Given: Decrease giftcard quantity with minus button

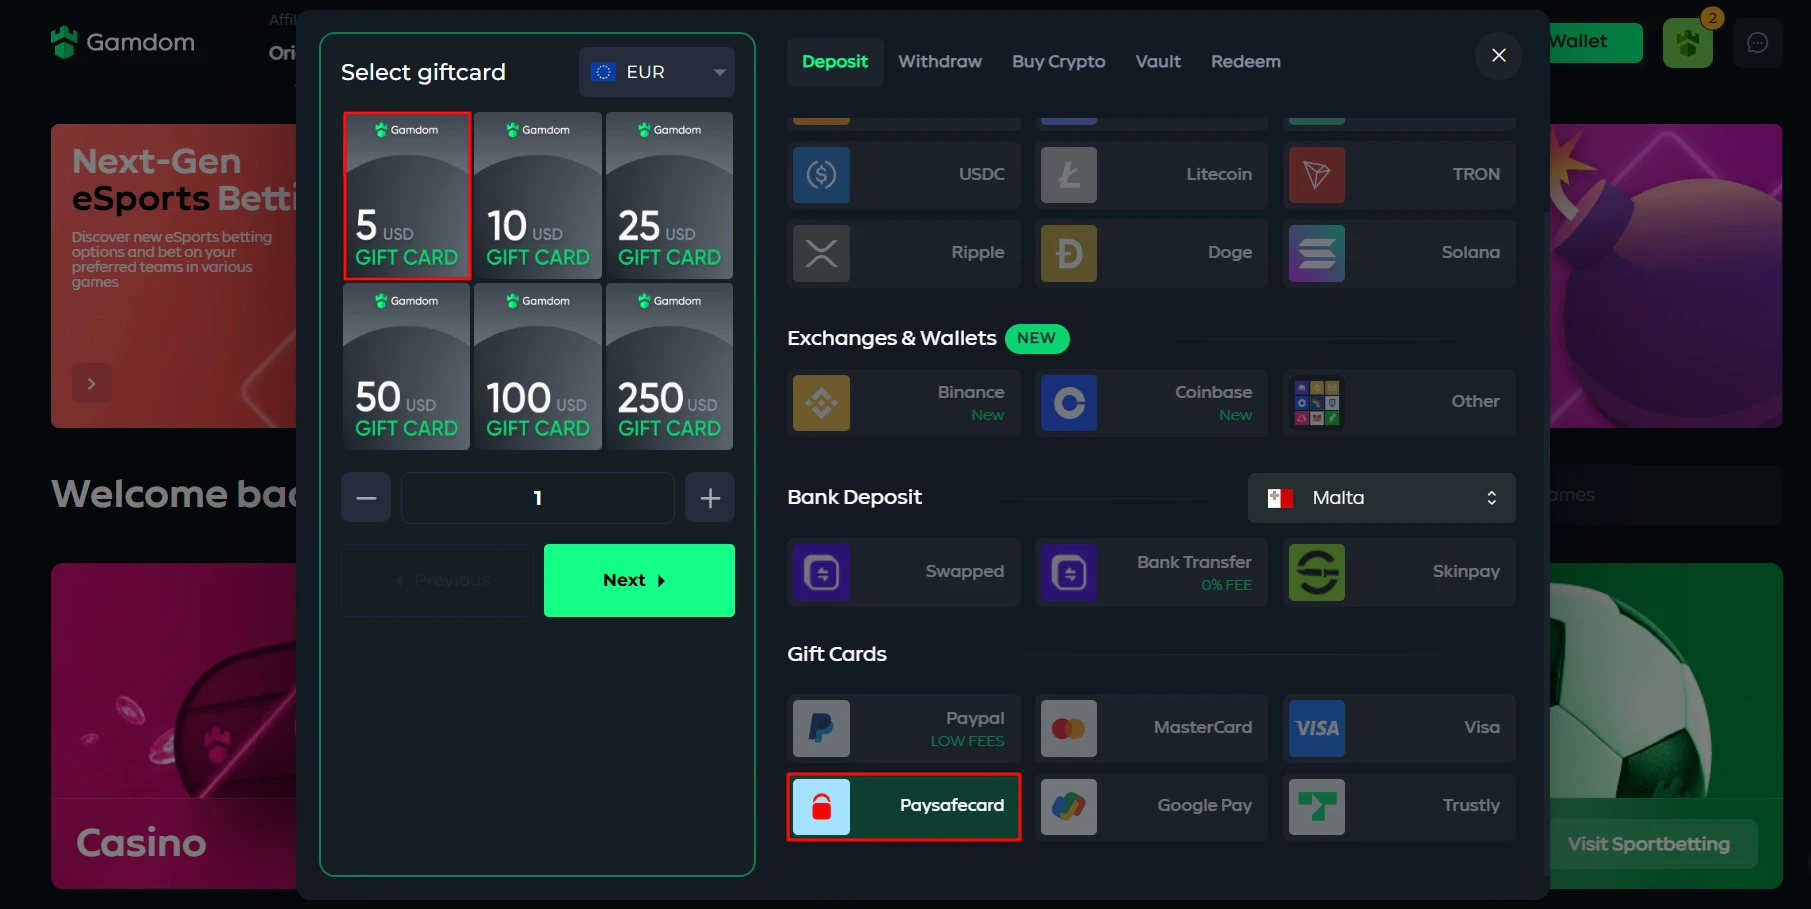Looking at the screenshot, I should pos(366,498).
